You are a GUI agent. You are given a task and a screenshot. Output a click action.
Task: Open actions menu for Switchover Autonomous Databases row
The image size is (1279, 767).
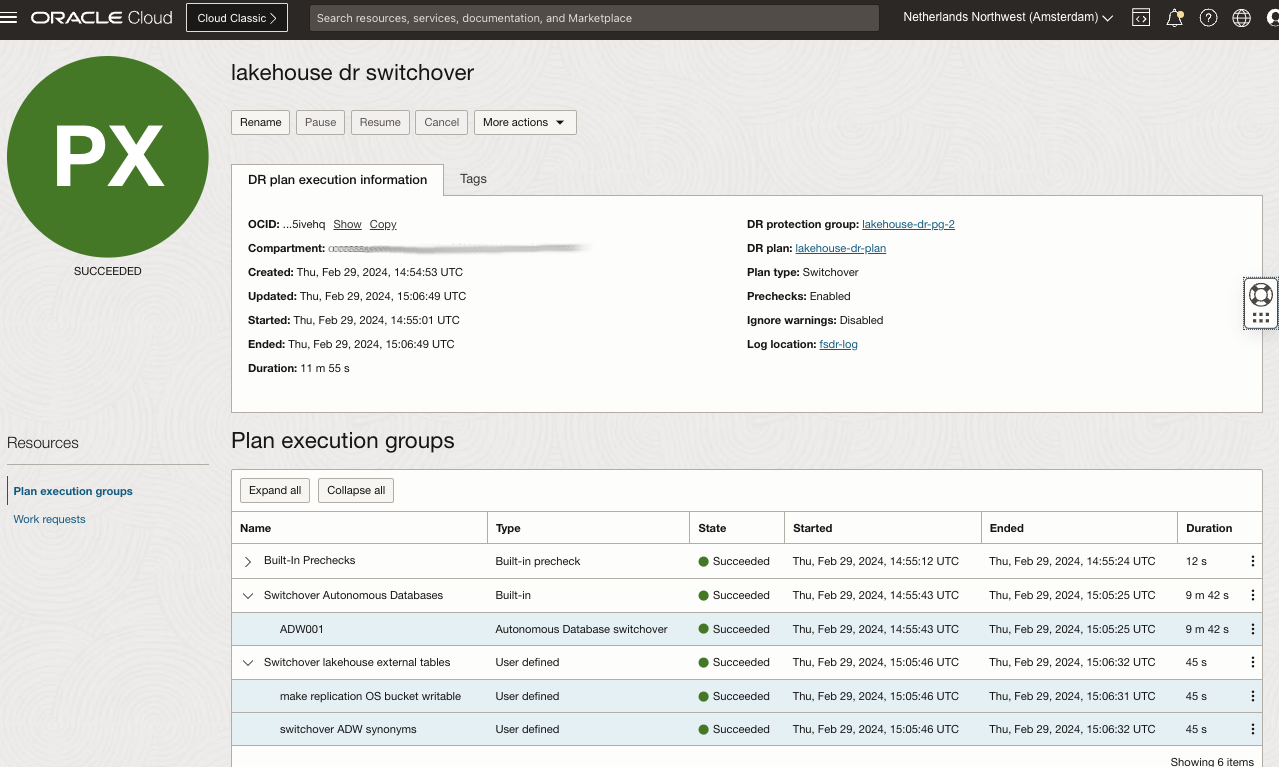coord(1252,595)
